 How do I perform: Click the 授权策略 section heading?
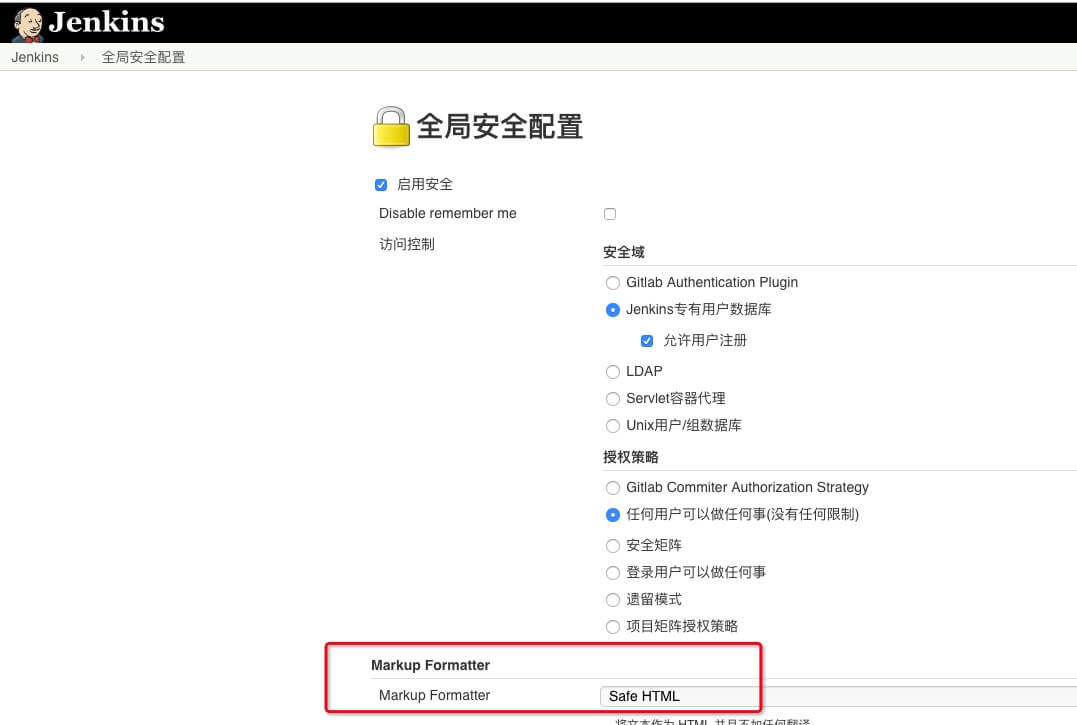tap(631, 457)
